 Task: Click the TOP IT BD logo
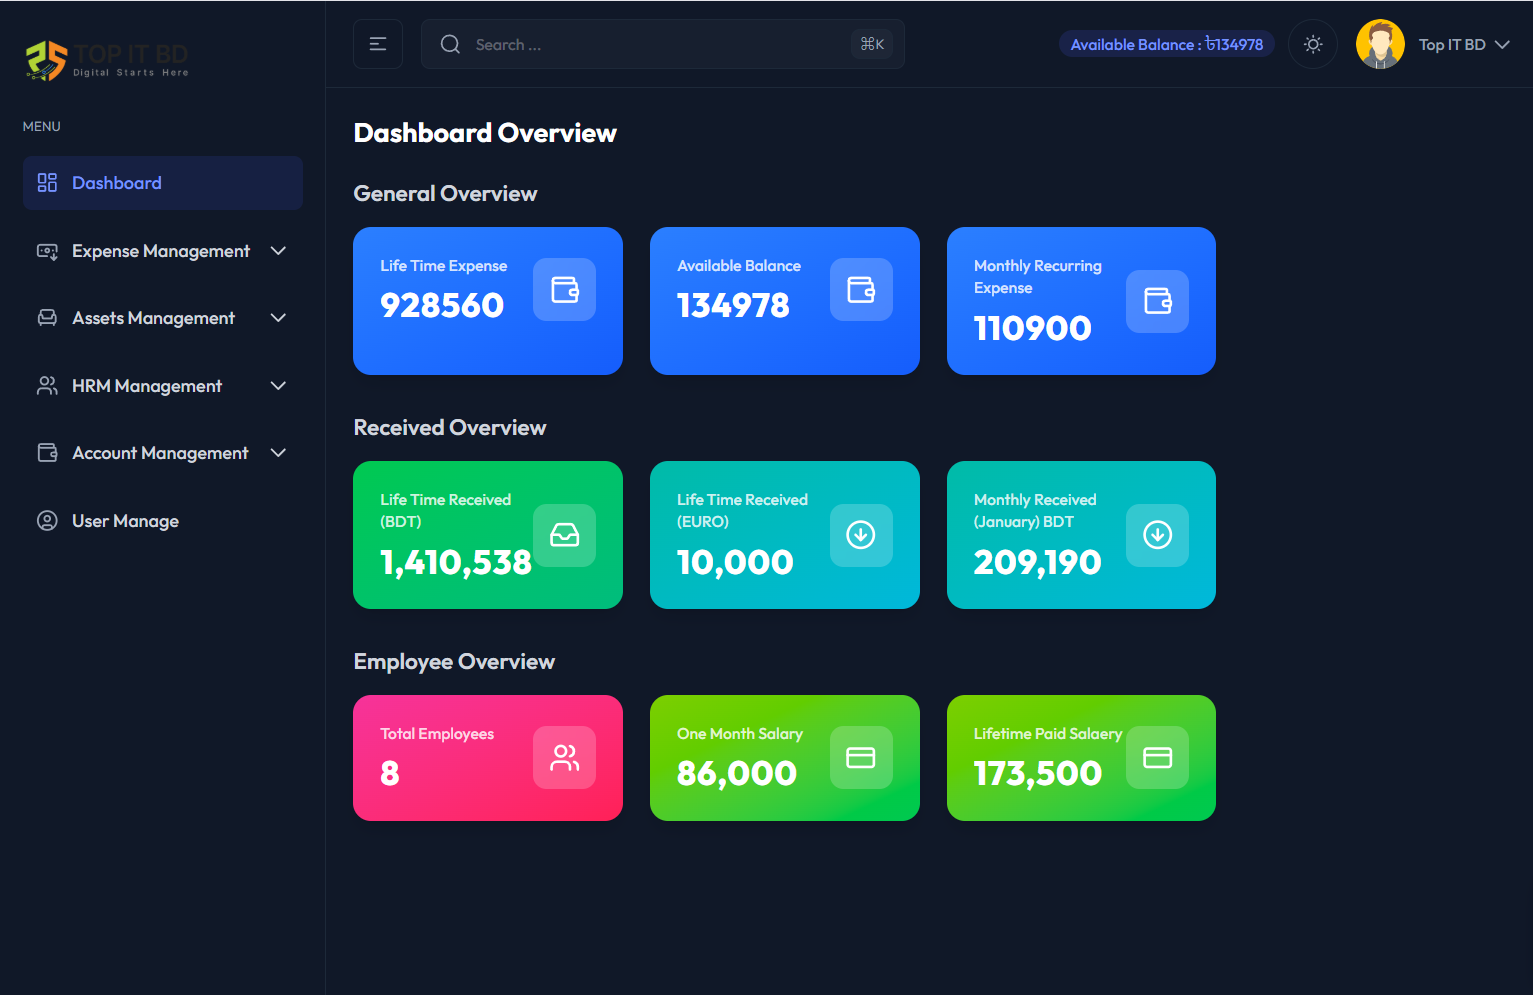tap(106, 58)
